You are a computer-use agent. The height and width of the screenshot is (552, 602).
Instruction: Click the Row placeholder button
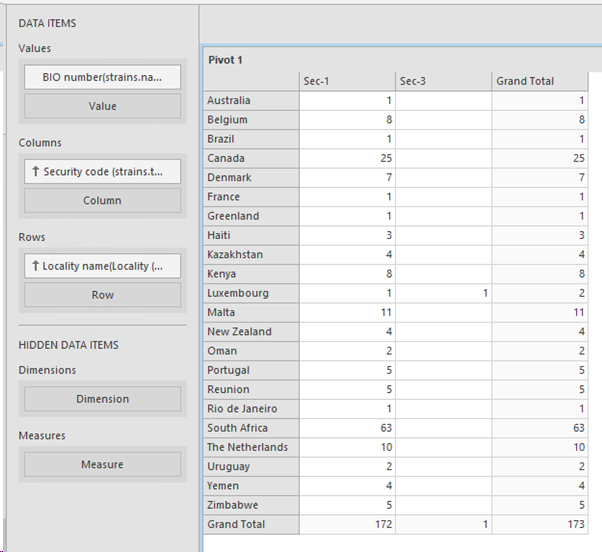pos(102,295)
